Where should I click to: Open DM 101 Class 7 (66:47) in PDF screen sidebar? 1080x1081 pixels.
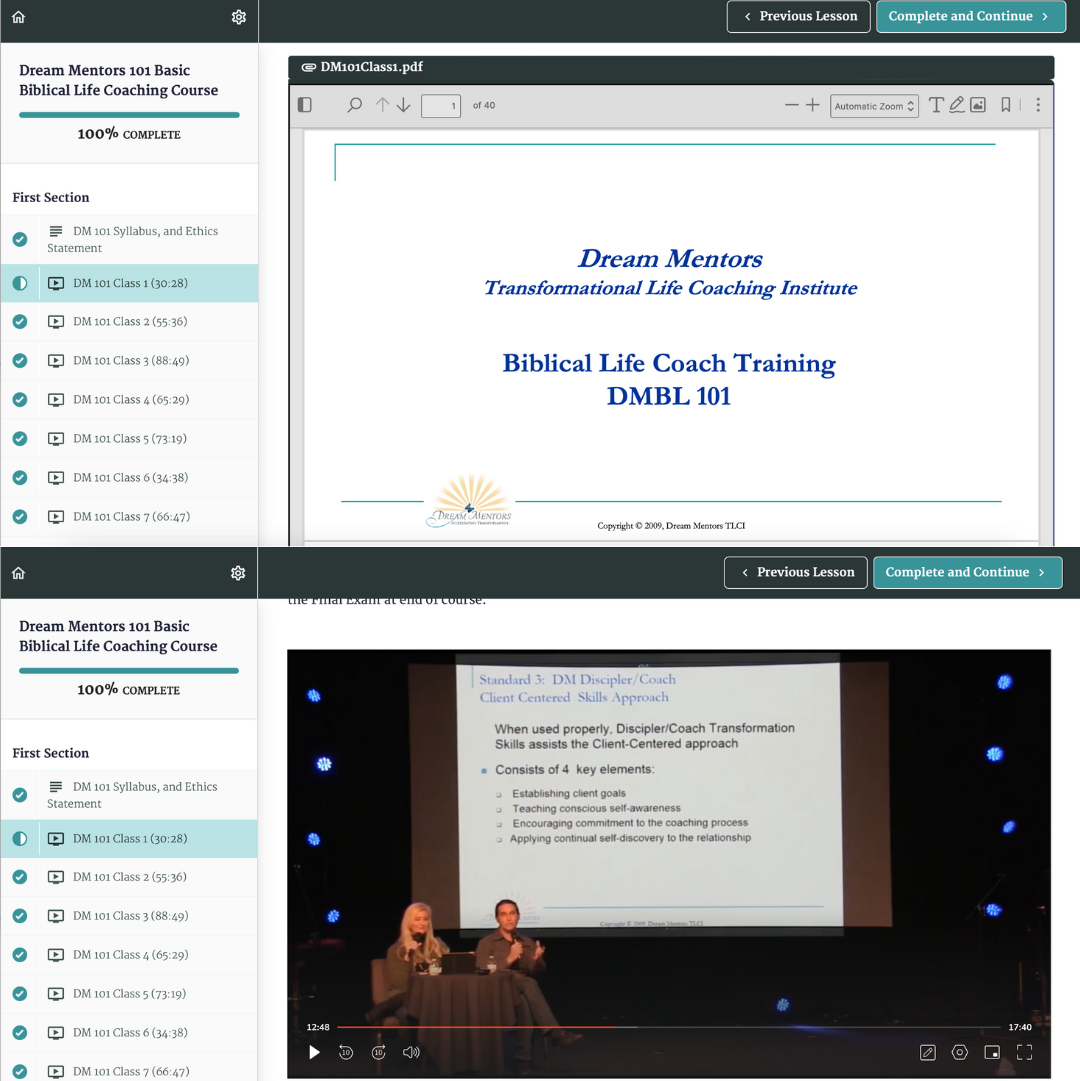tap(130, 516)
